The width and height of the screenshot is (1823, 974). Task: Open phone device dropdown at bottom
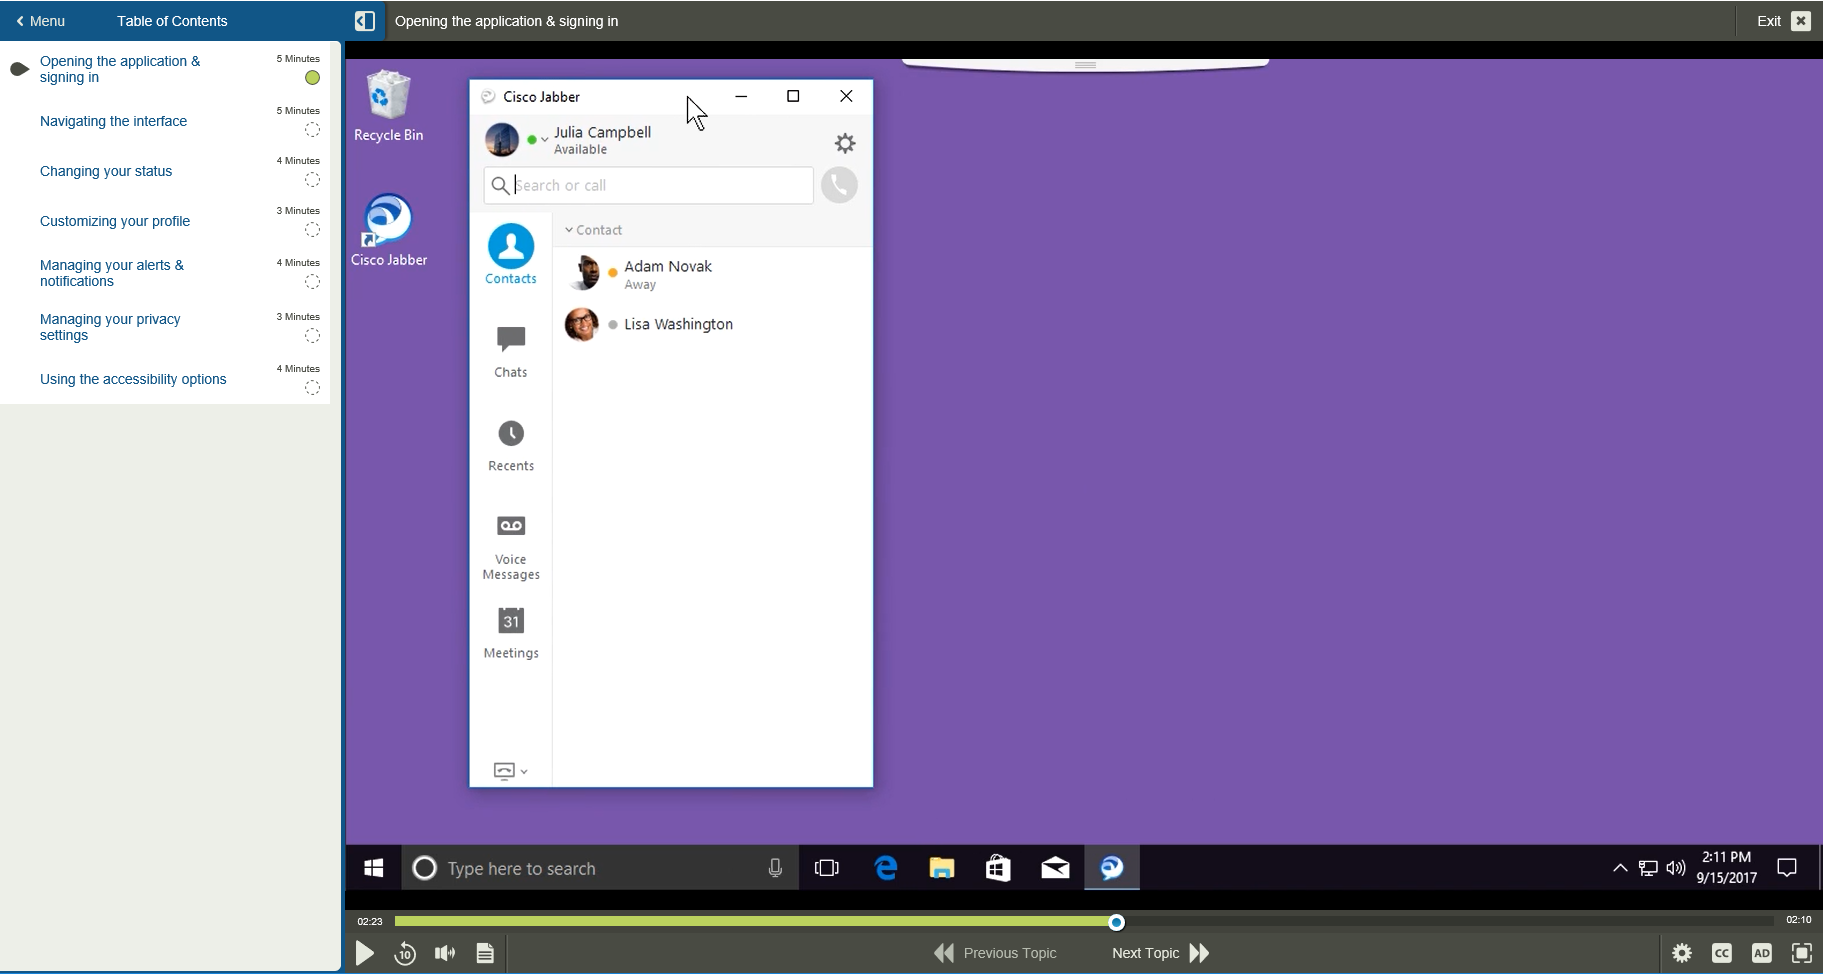(510, 771)
